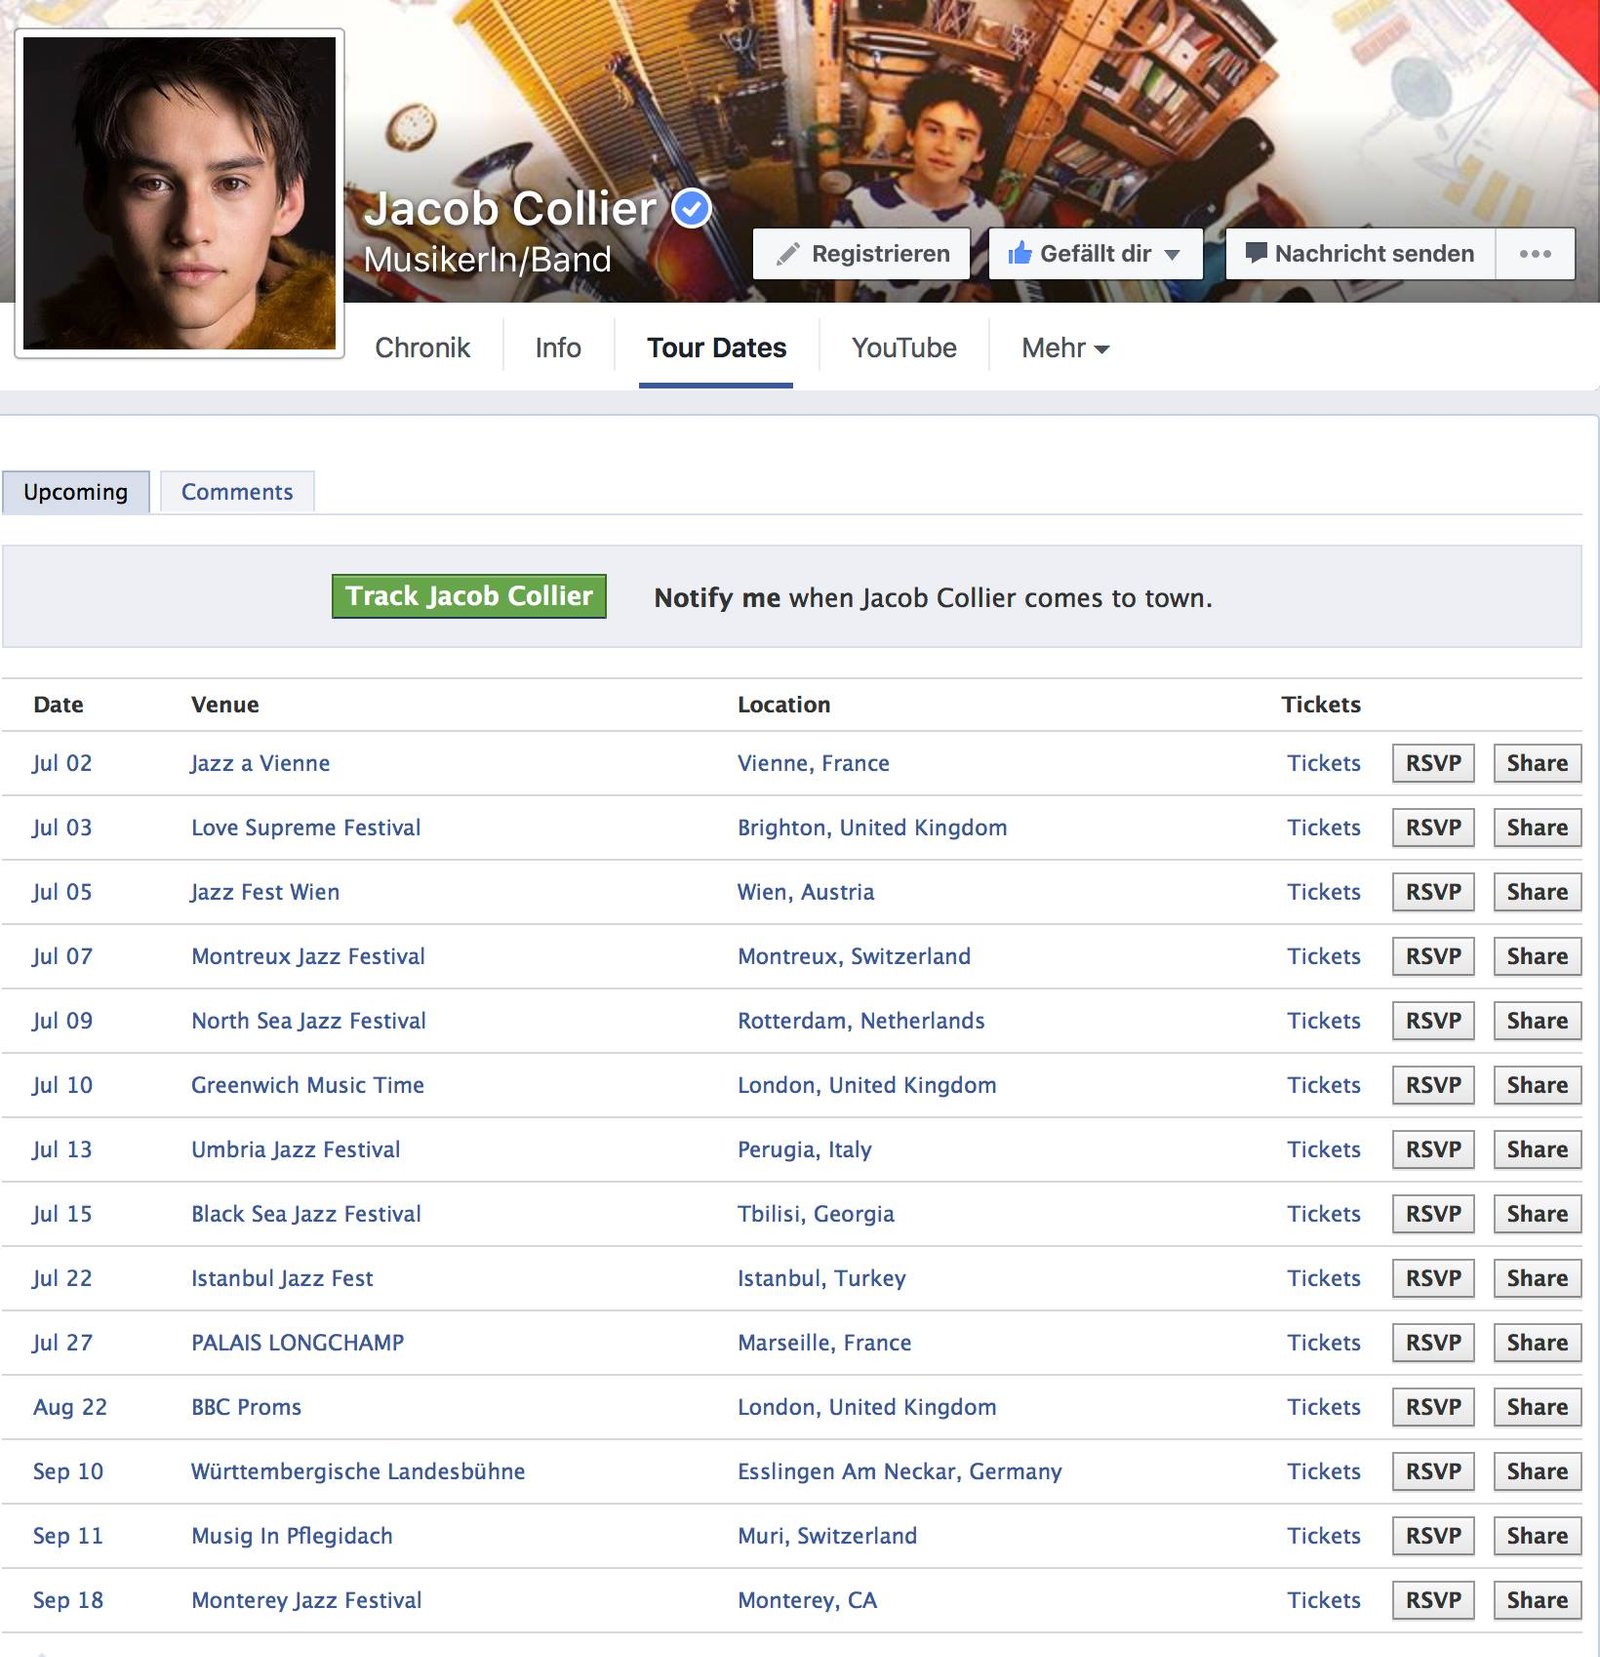Click the Registrieren button with pencil icon
This screenshot has height=1657, width=1600.
pos(861,254)
